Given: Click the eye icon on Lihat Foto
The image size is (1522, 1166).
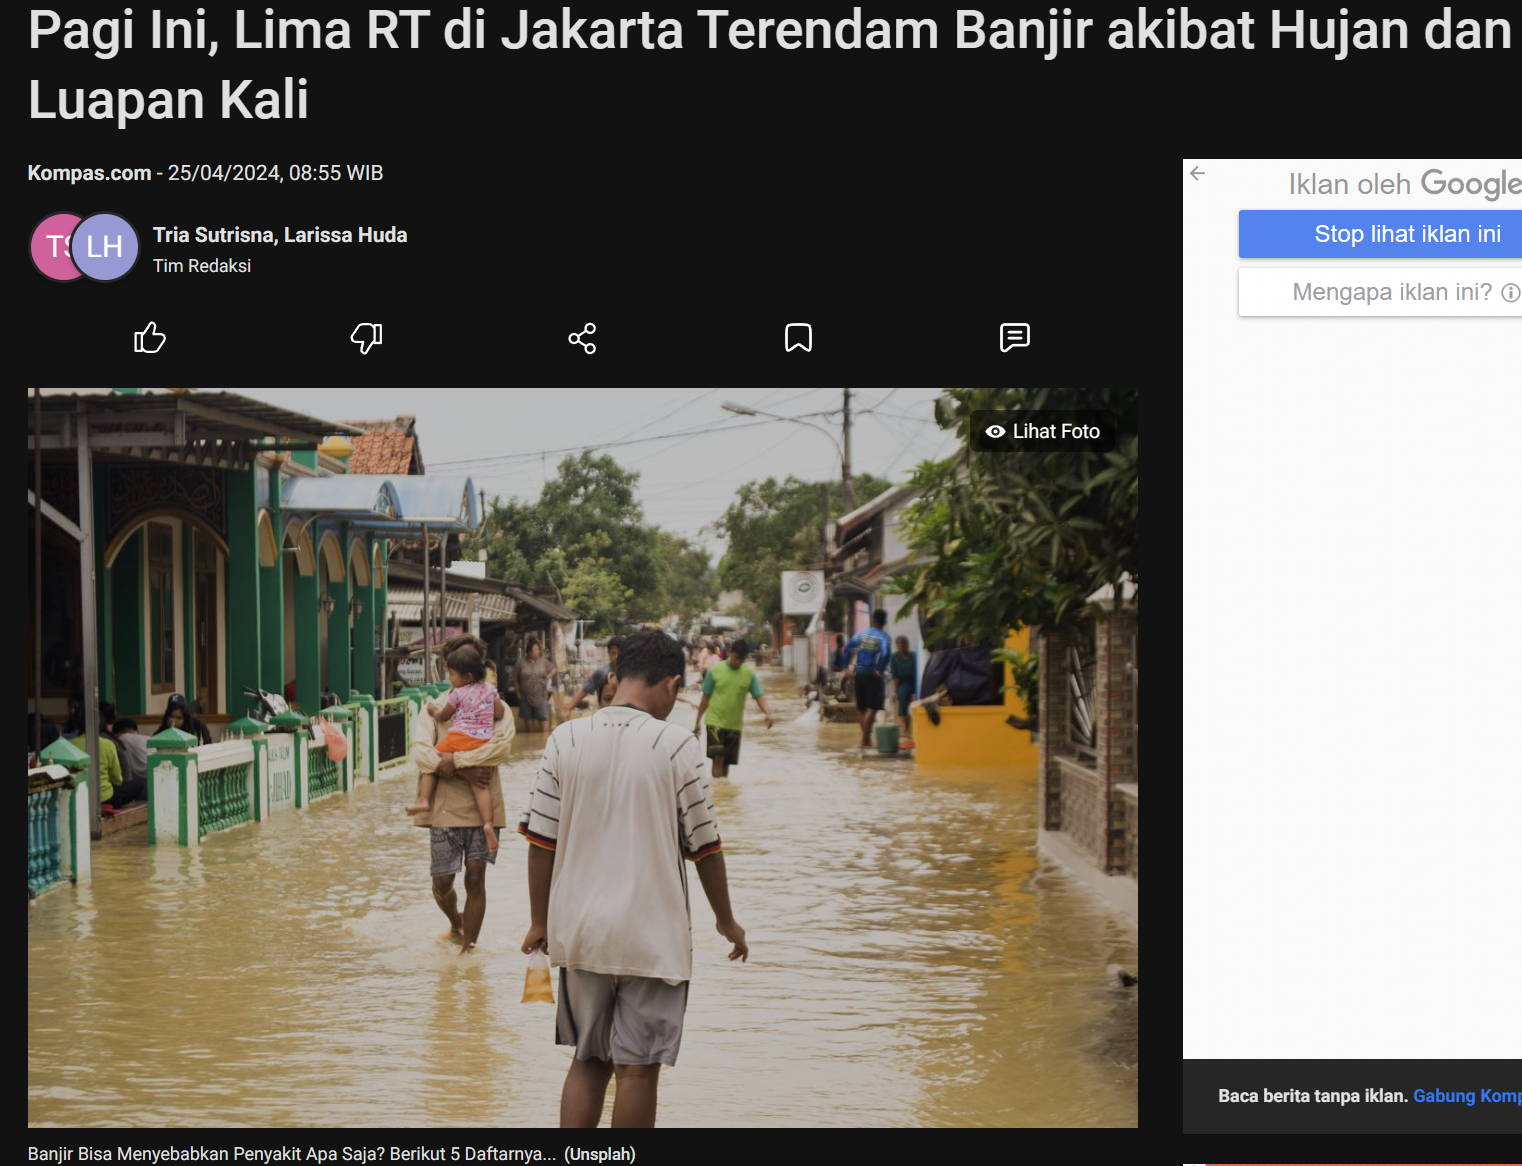Looking at the screenshot, I should 995,432.
